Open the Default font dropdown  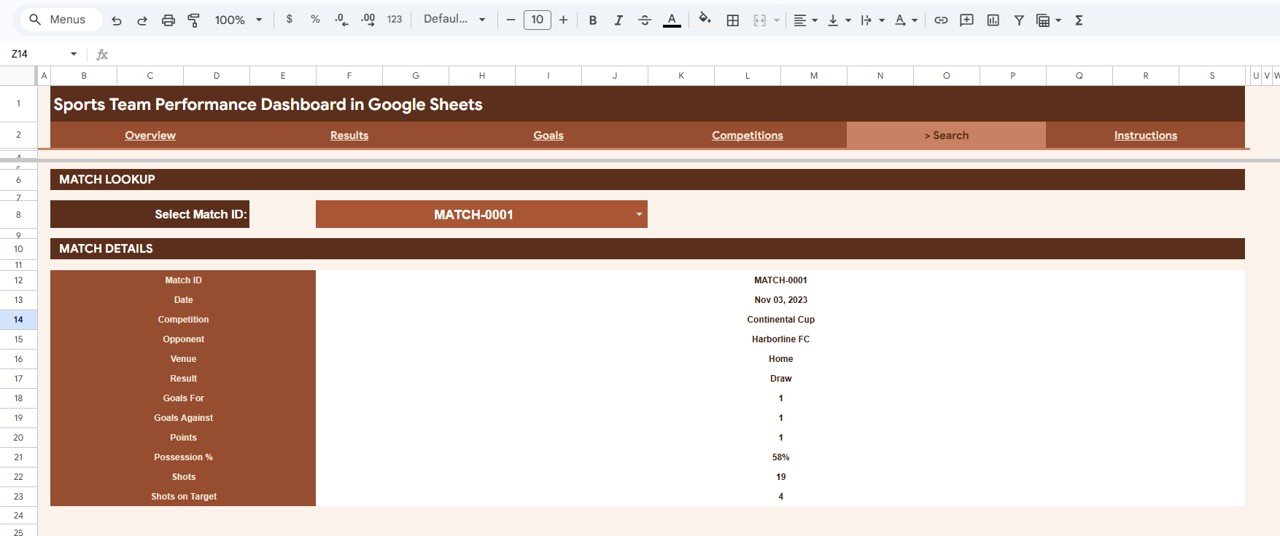(454, 20)
